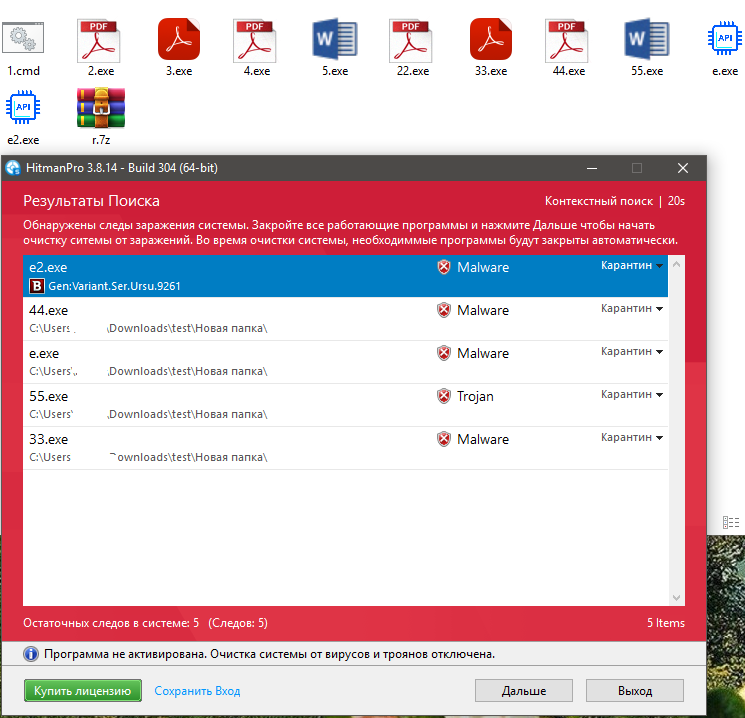Open the Карантин dropdown for e.exe
The height and width of the screenshot is (718, 745).
pyautogui.click(x=631, y=351)
